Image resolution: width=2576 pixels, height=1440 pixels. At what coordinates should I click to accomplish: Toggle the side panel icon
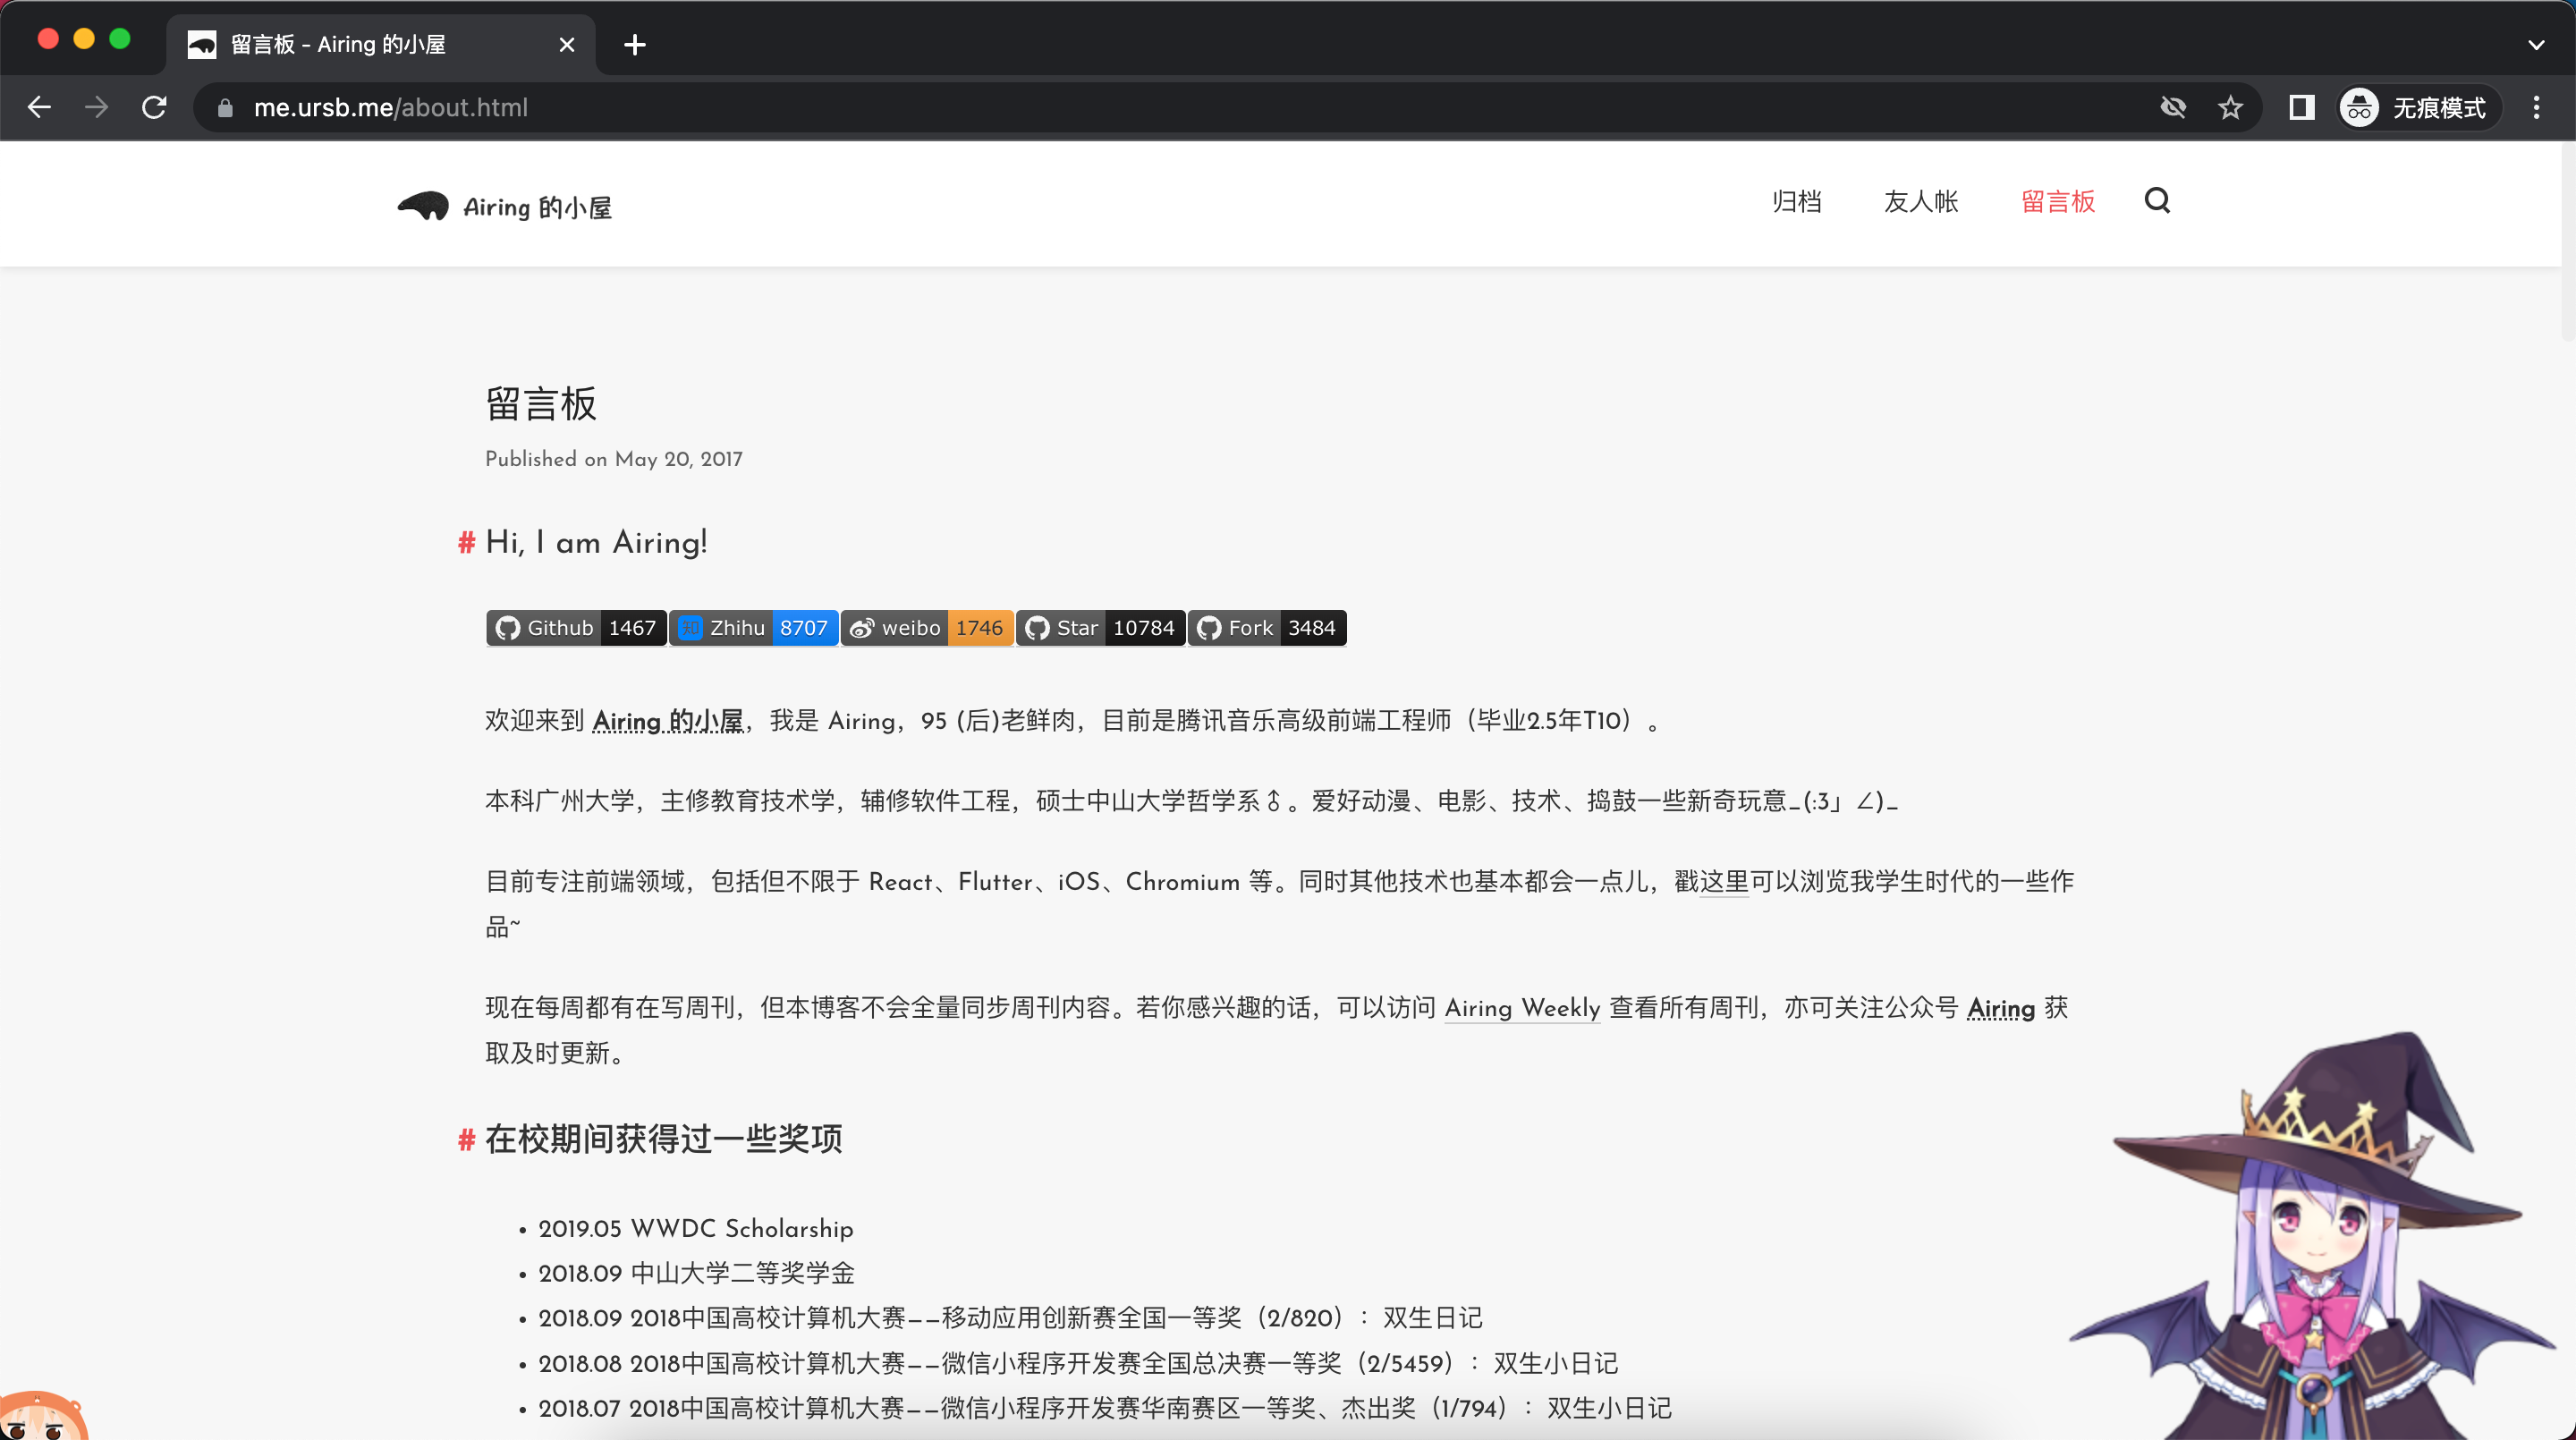[x=2302, y=107]
